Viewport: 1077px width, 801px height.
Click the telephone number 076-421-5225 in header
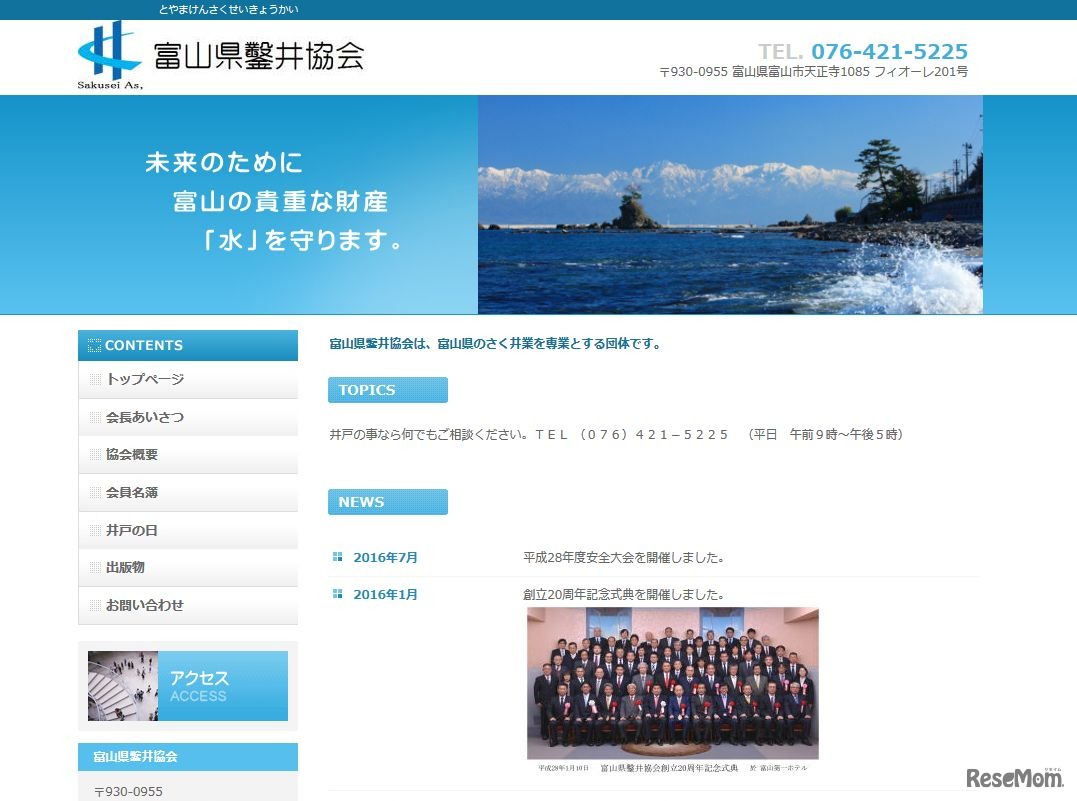tap(889, 51)
